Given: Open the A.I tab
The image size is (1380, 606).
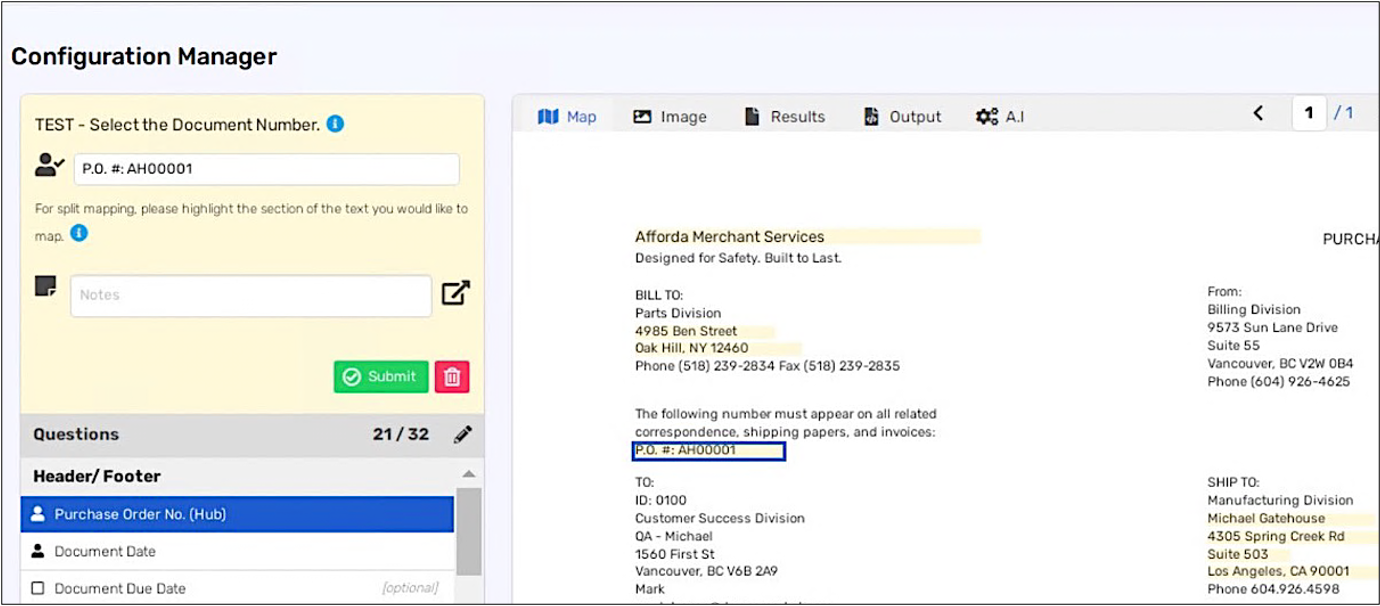Looking at the screenshot, I should pyautogui.click(x=1000, y=117).
